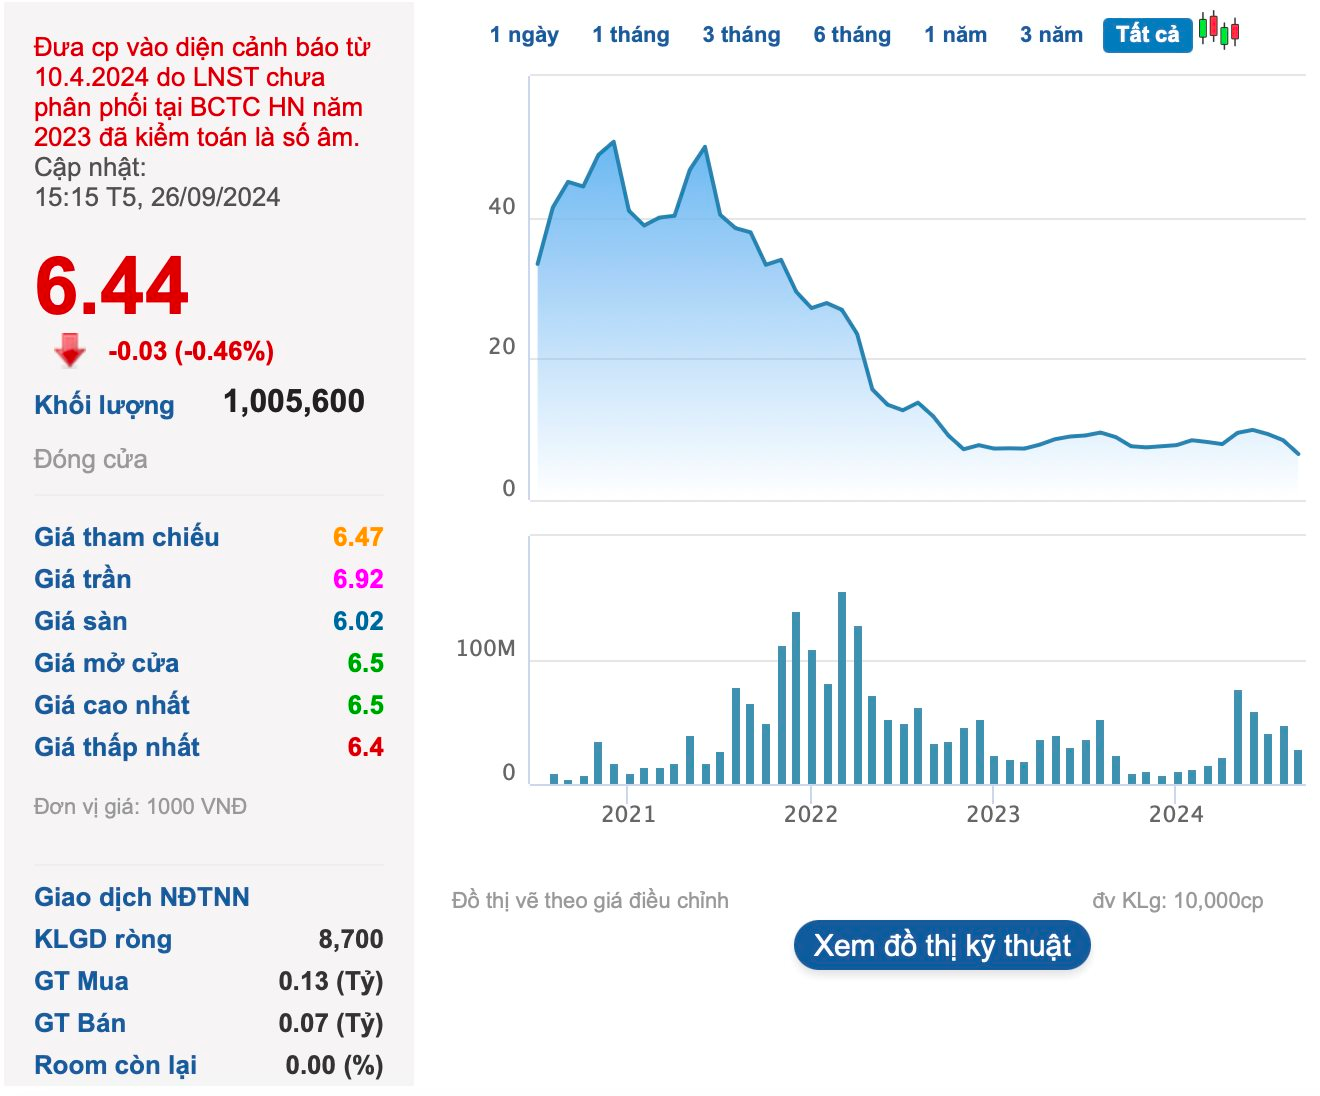1320x1096 pixels.
Task: Click the 'Khối lượng' label
Action: (104, 405)
